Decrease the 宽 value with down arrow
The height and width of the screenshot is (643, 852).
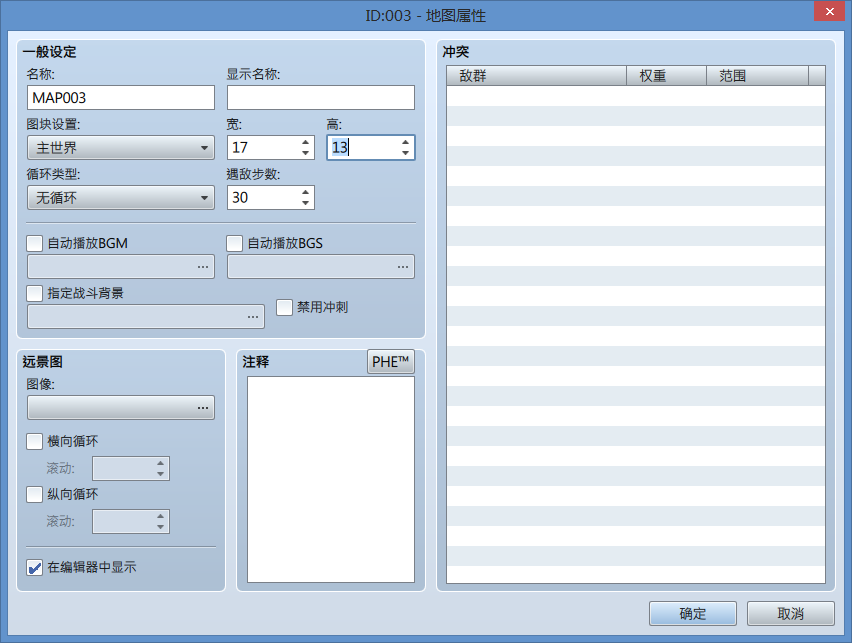coord(305,153)
